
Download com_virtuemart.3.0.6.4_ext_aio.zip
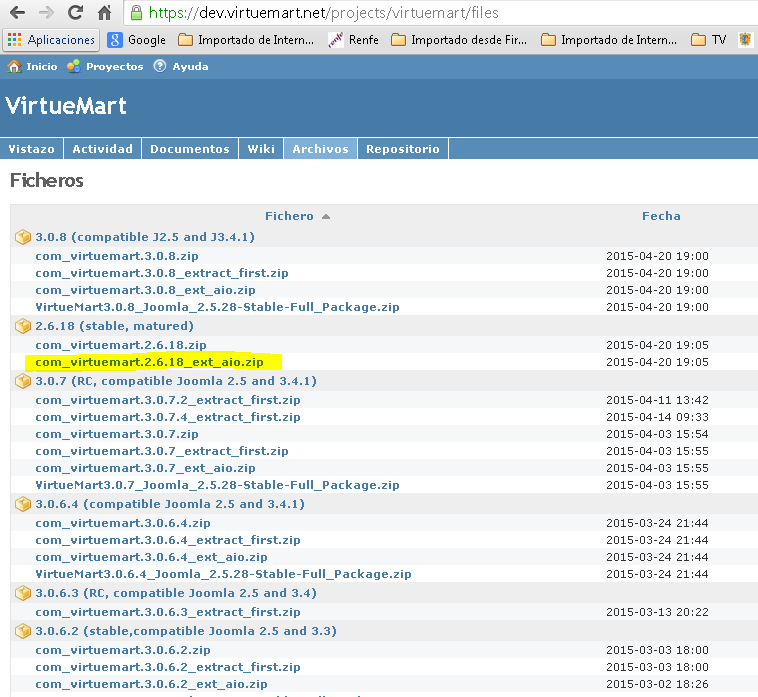click(151, 557)
